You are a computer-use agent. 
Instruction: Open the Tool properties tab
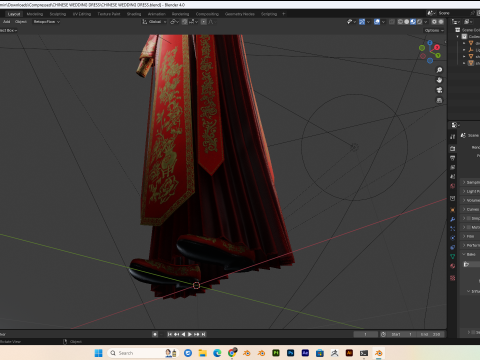click(x=452, y=137)
